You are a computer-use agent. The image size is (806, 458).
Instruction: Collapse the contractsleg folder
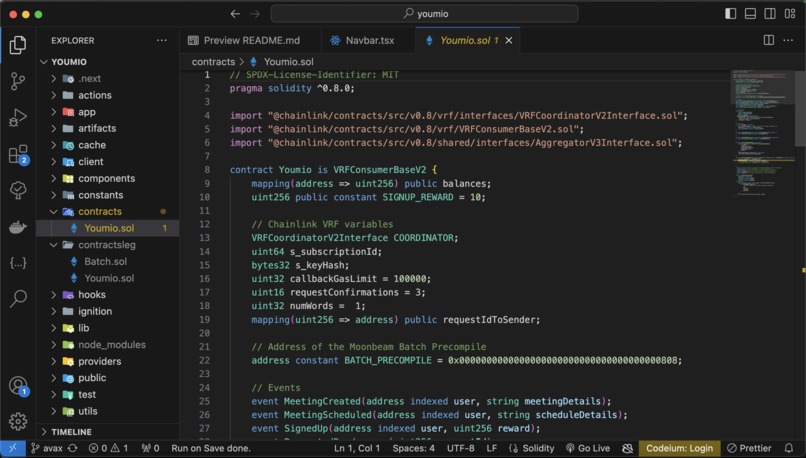[x=106, y=245]
